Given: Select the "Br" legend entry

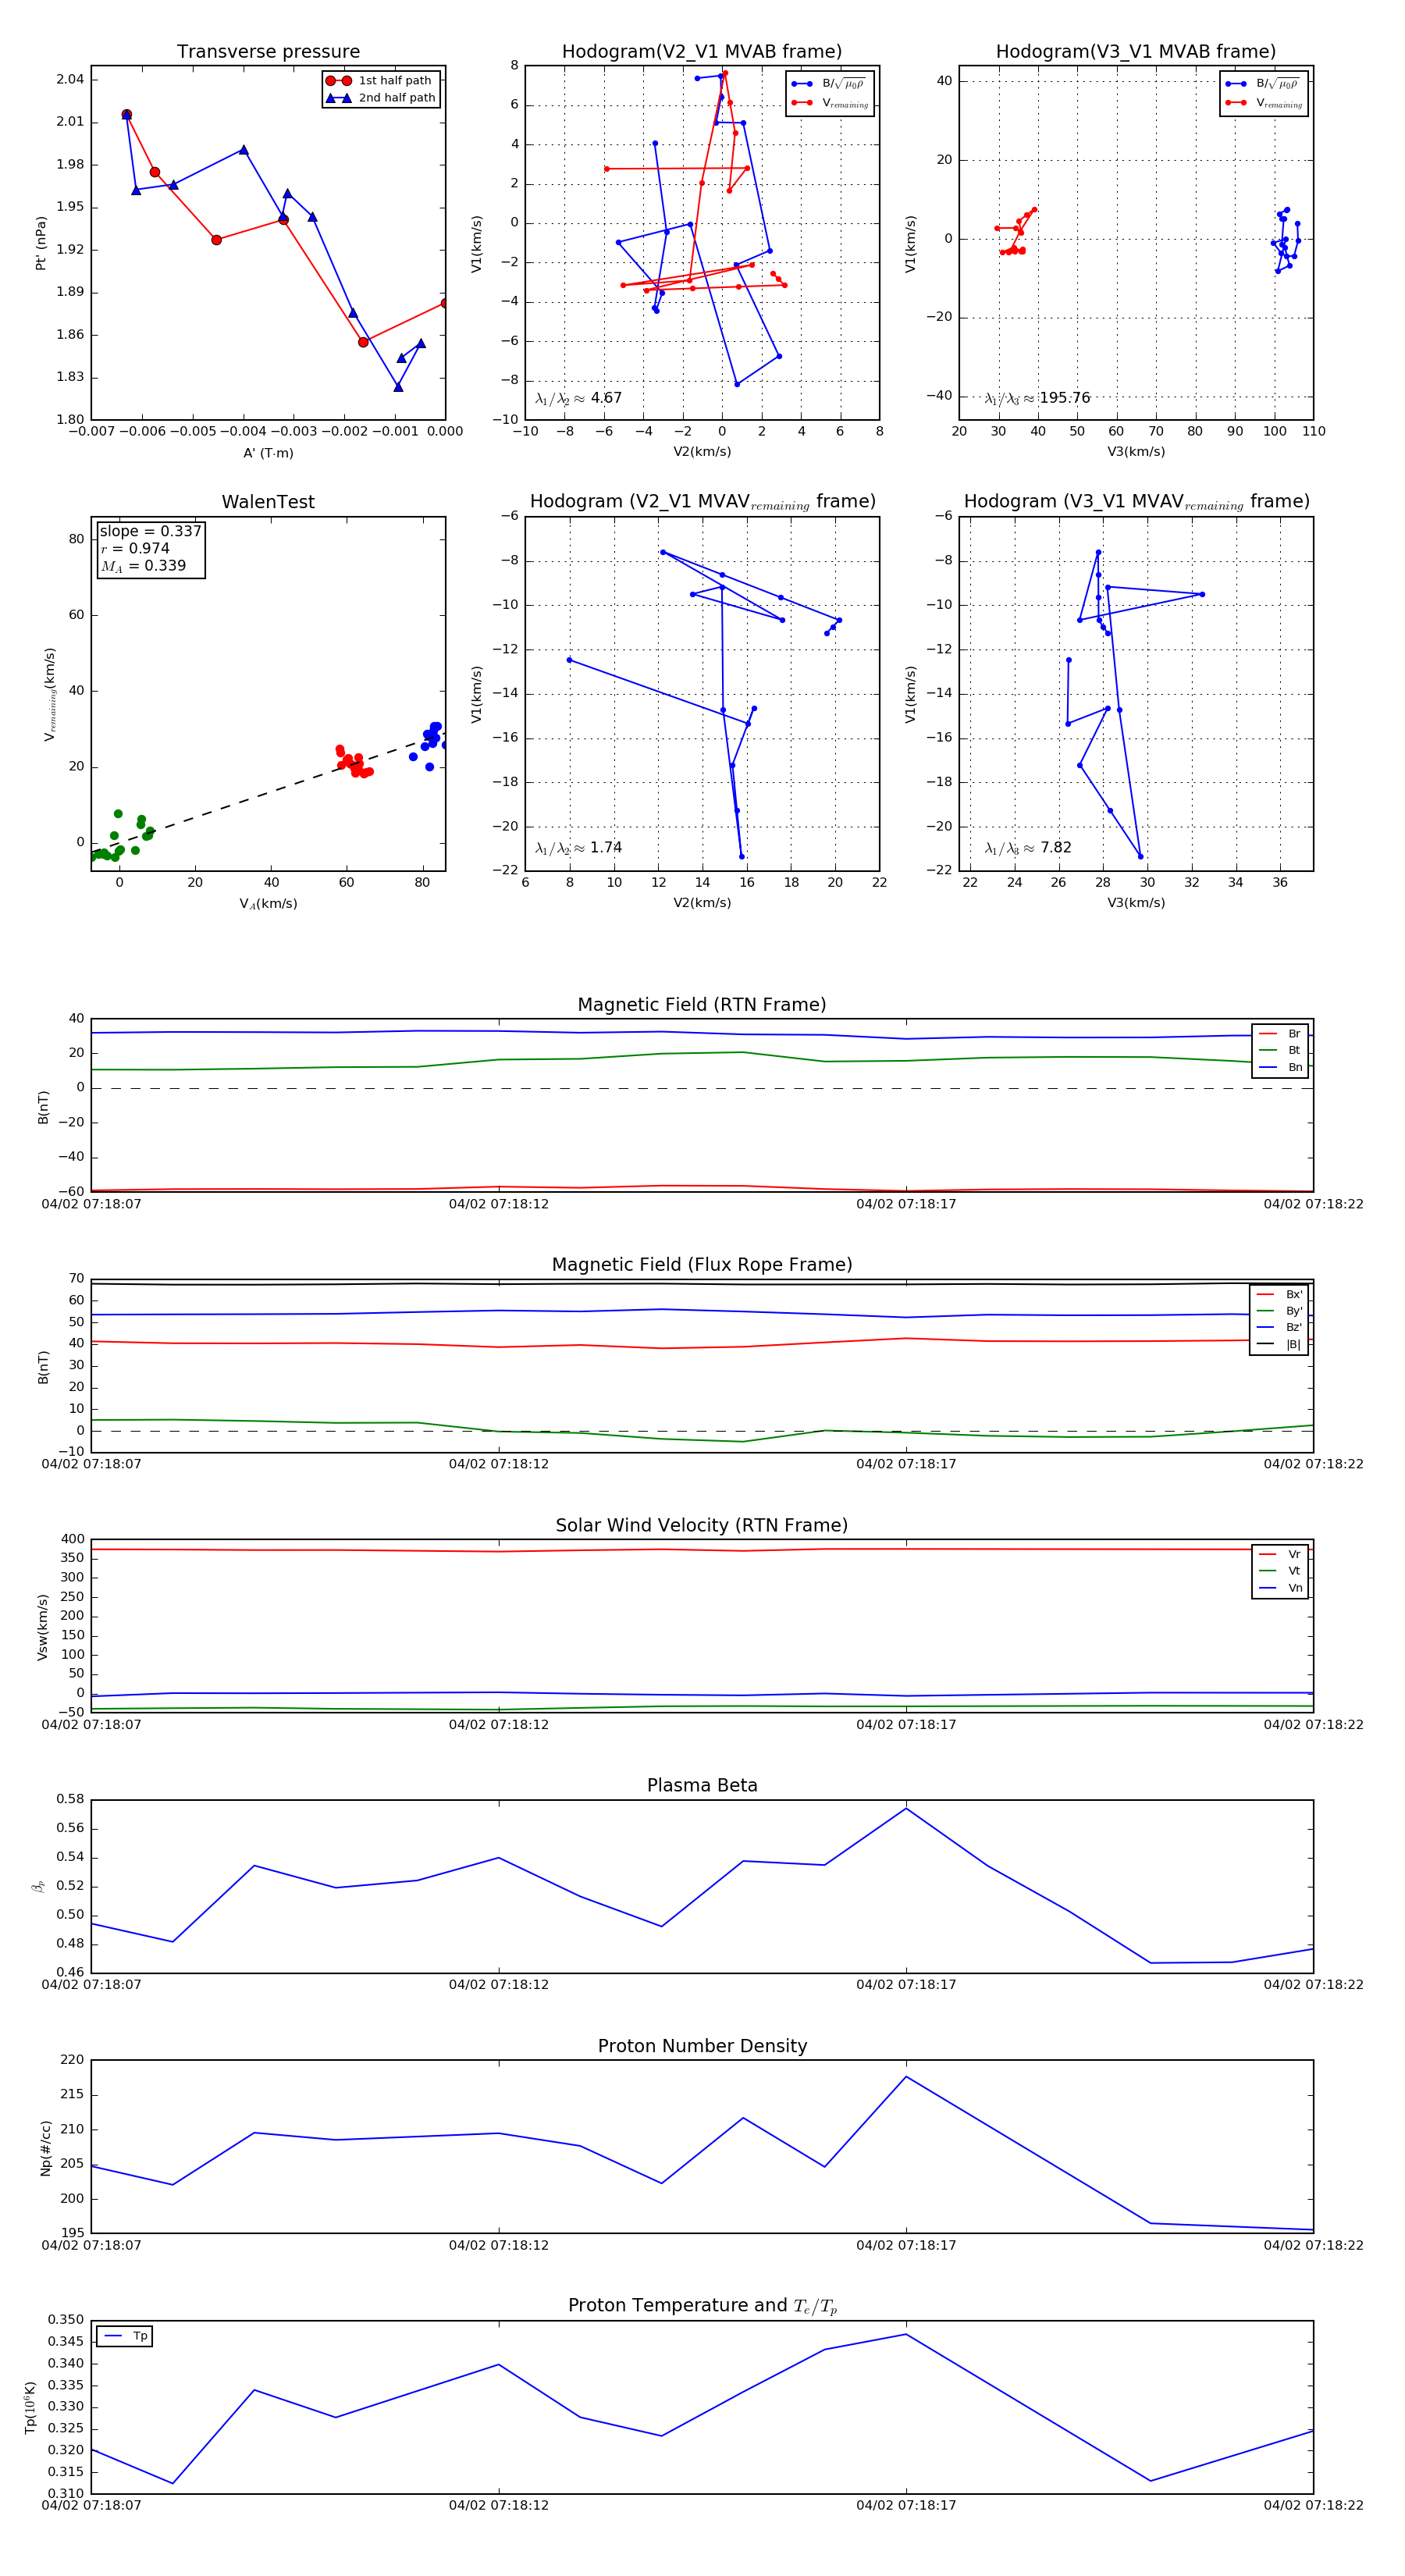Looking at the screenshot, I should [x=1280, y=1034].
